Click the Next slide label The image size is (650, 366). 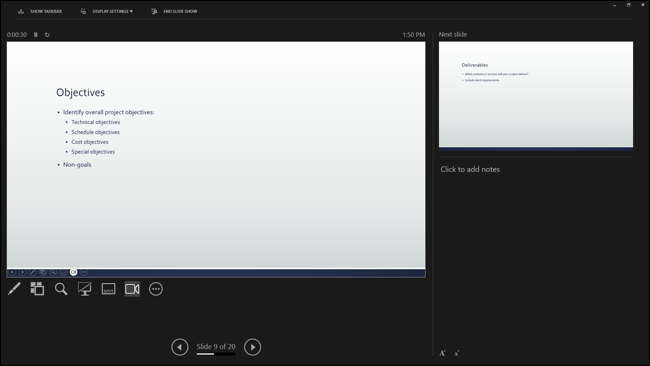pyautogui.click(x=453, y=34)
